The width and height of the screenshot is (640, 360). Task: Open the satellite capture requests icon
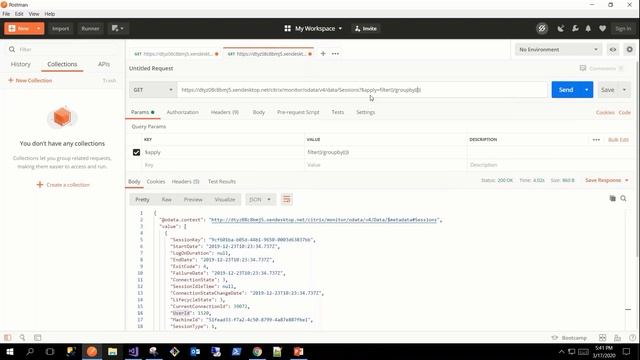coord(561,29)
